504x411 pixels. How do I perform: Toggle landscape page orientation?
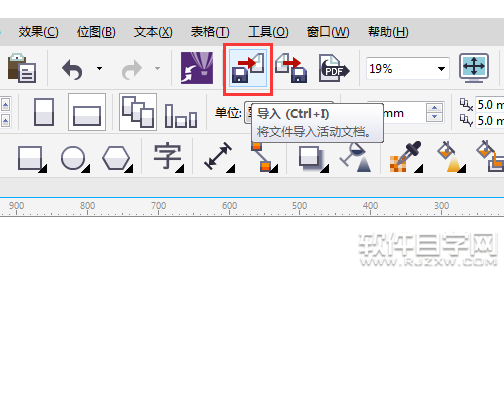tap(87, 112)
